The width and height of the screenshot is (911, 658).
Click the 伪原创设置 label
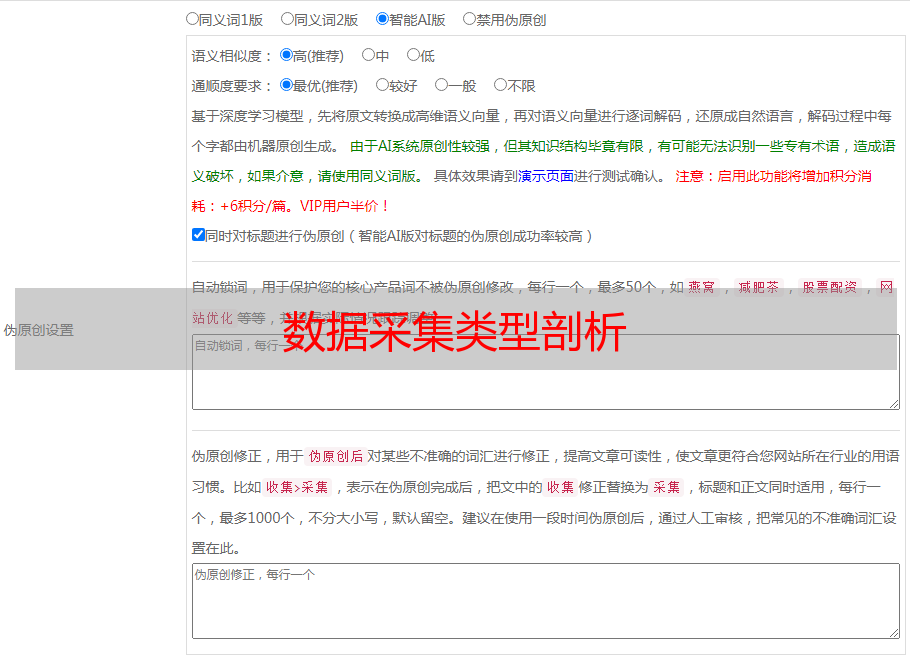(x=38, y=330)
